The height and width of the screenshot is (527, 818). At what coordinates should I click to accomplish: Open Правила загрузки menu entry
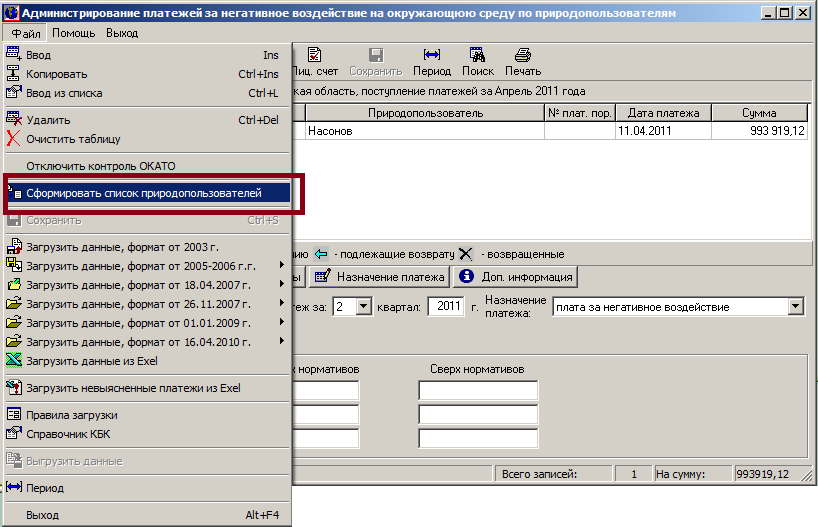pos(72,415)
